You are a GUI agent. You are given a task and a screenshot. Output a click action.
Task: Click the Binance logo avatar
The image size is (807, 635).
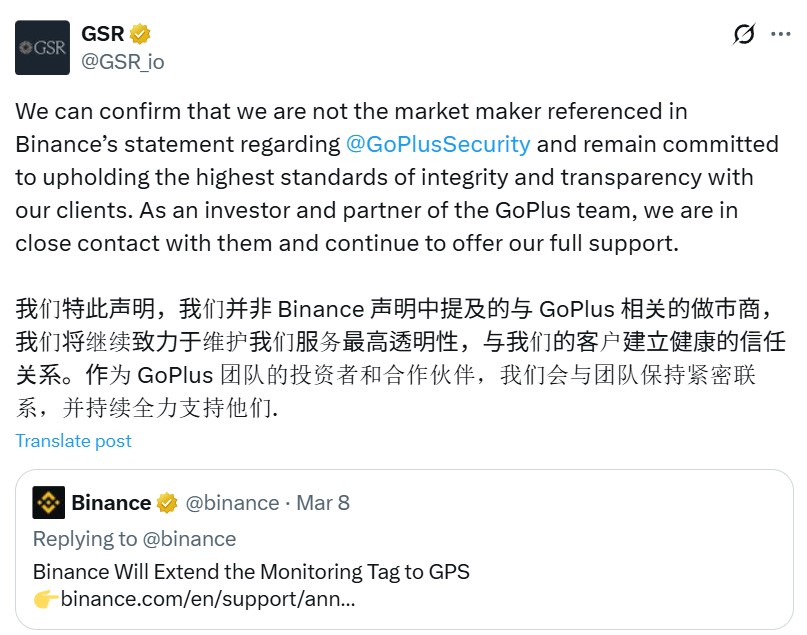[x=49, y=502]
